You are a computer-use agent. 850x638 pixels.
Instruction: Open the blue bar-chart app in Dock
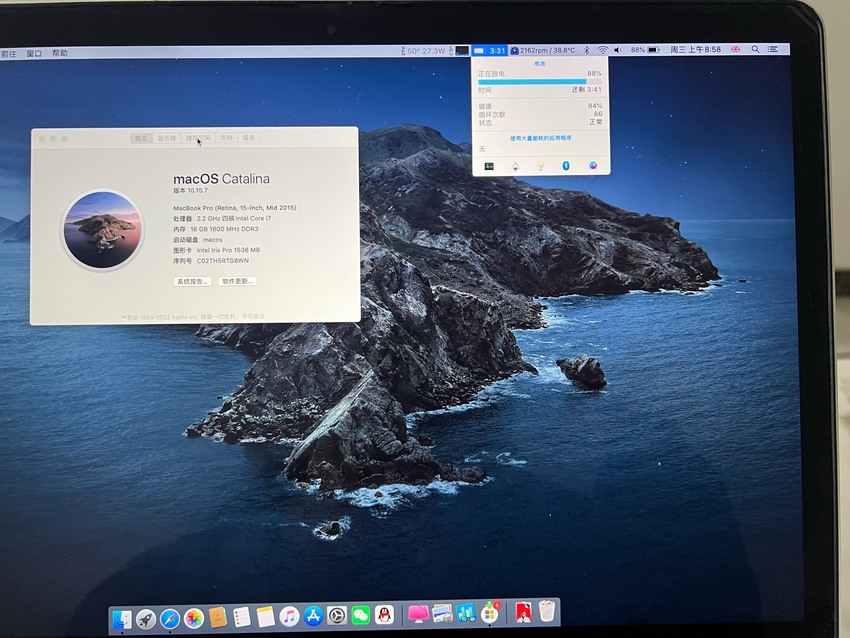pyautogui.click(x=466, y=613)
